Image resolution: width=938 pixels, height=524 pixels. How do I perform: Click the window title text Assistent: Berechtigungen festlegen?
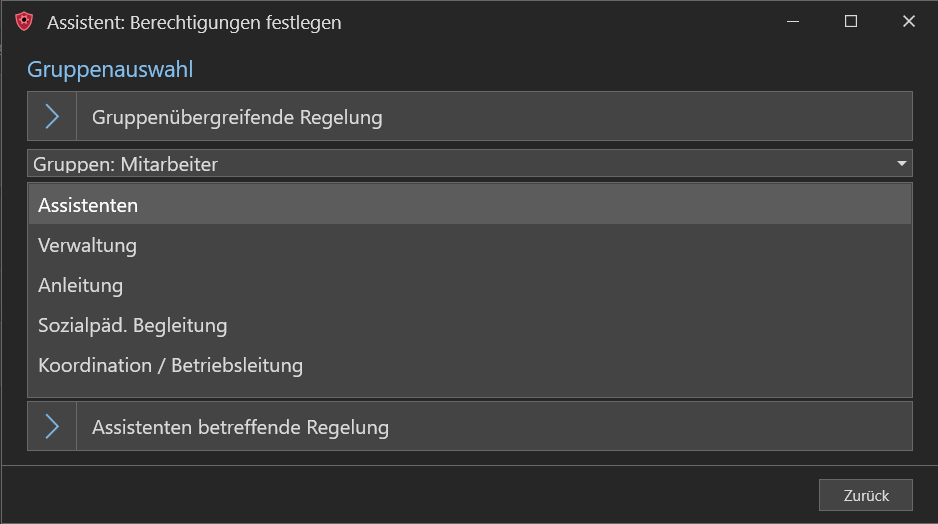194,23
